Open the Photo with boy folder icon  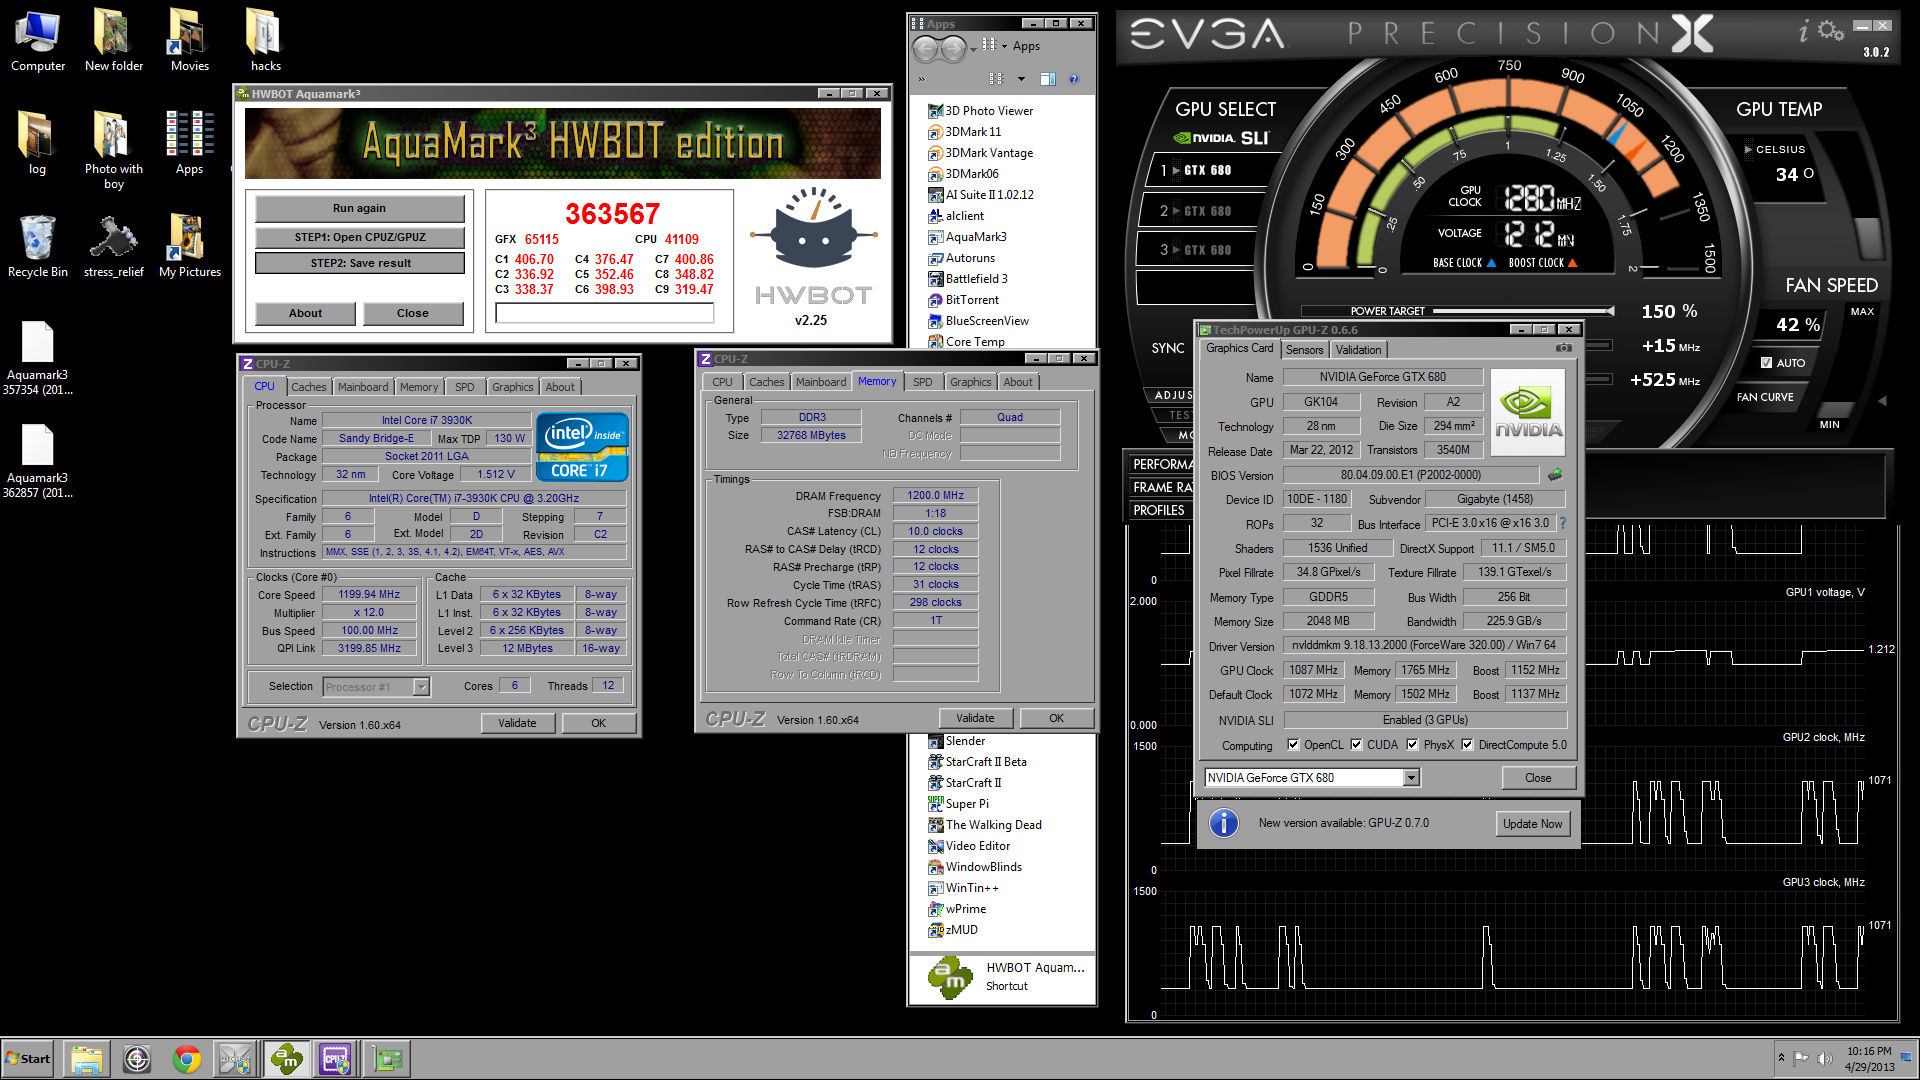113,150
